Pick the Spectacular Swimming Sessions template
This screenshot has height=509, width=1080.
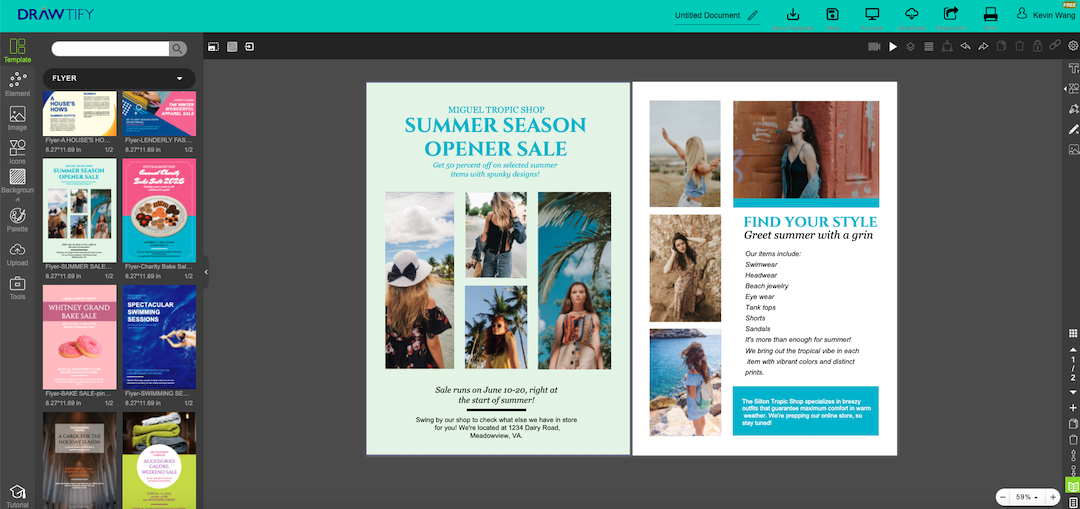coord(159,337)
